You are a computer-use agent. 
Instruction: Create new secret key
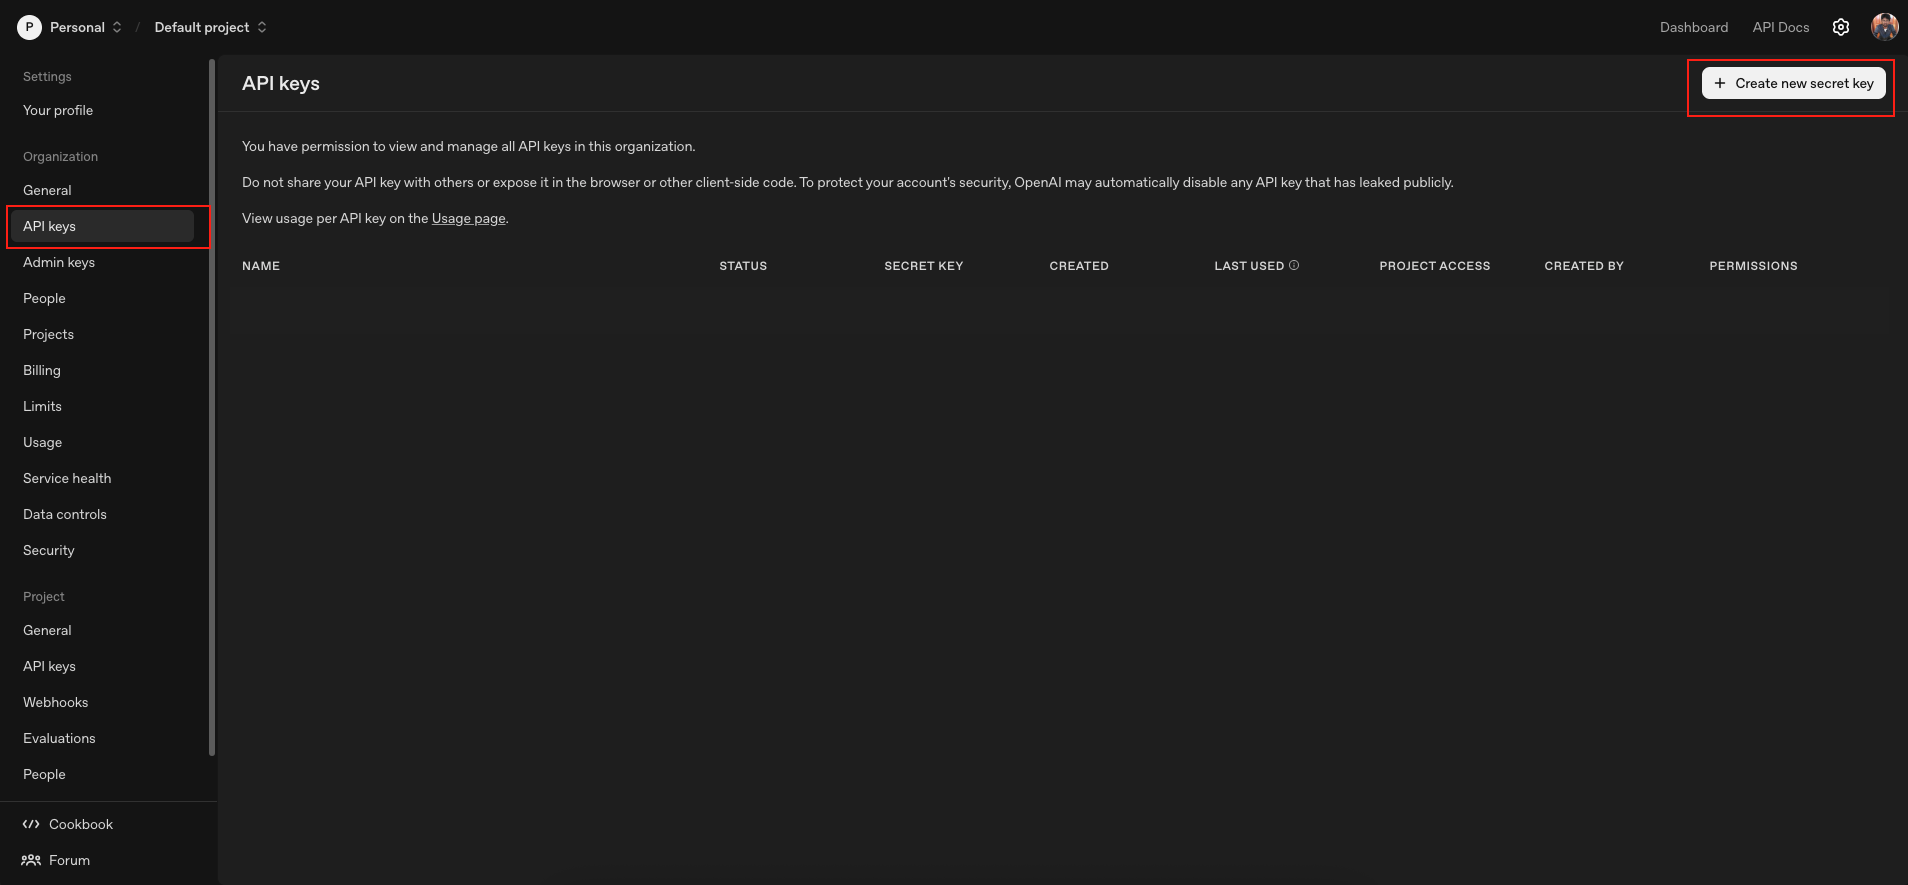tap(1794, 83)
